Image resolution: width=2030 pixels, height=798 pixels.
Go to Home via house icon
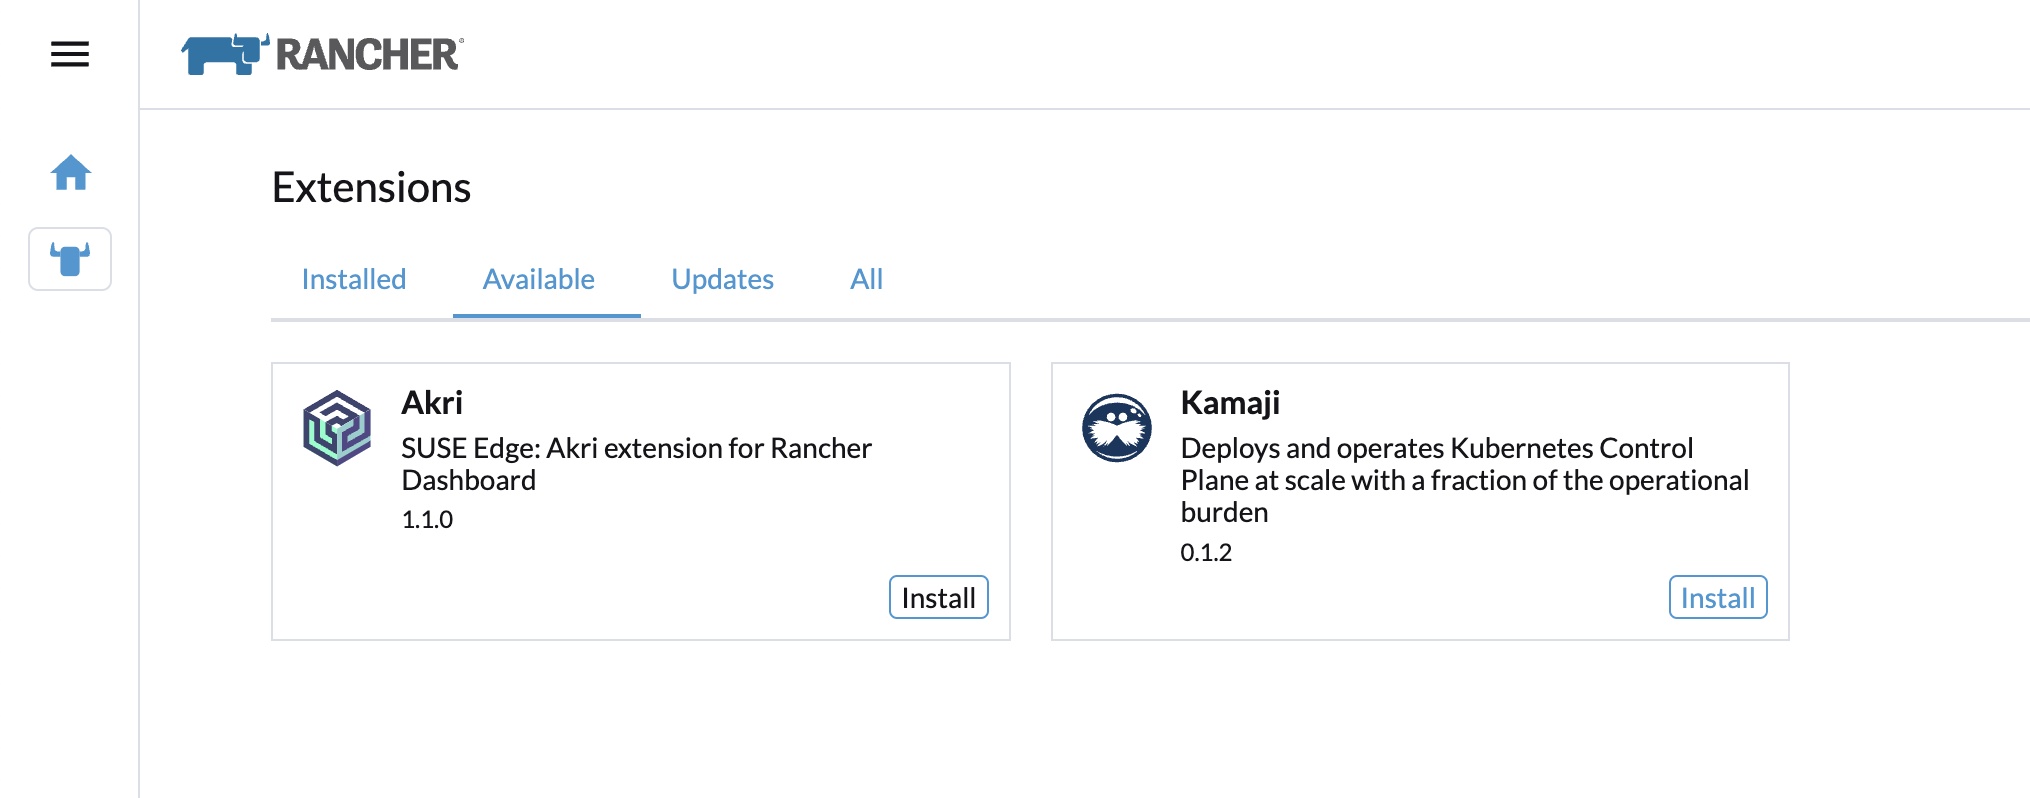(71, 173)
